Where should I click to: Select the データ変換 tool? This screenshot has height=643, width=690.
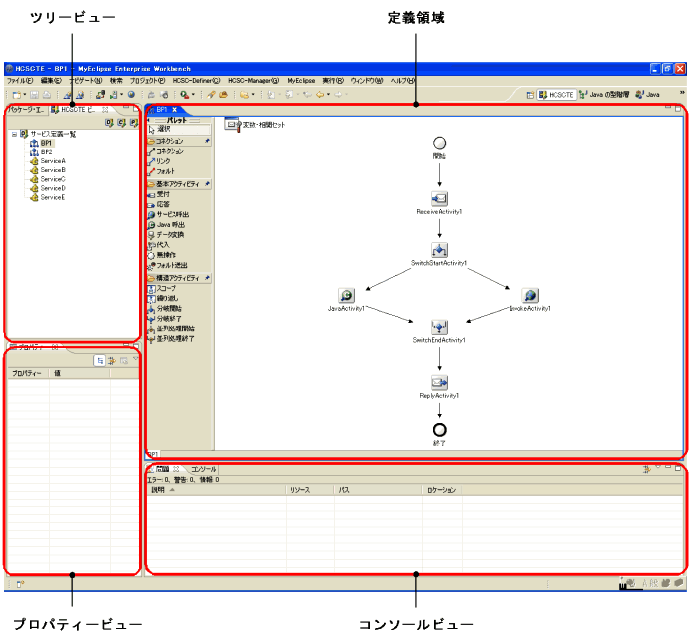(x=166, y=235)
